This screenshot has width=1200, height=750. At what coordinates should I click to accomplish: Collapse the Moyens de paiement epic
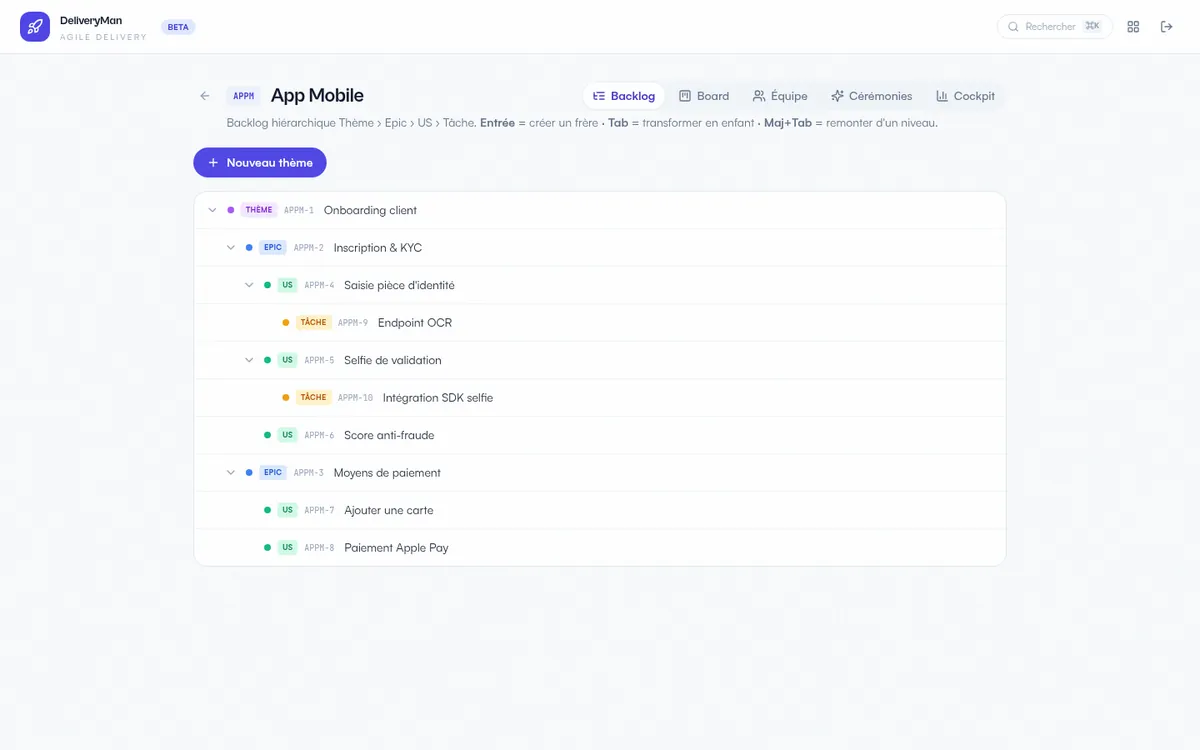pos(231,473)
